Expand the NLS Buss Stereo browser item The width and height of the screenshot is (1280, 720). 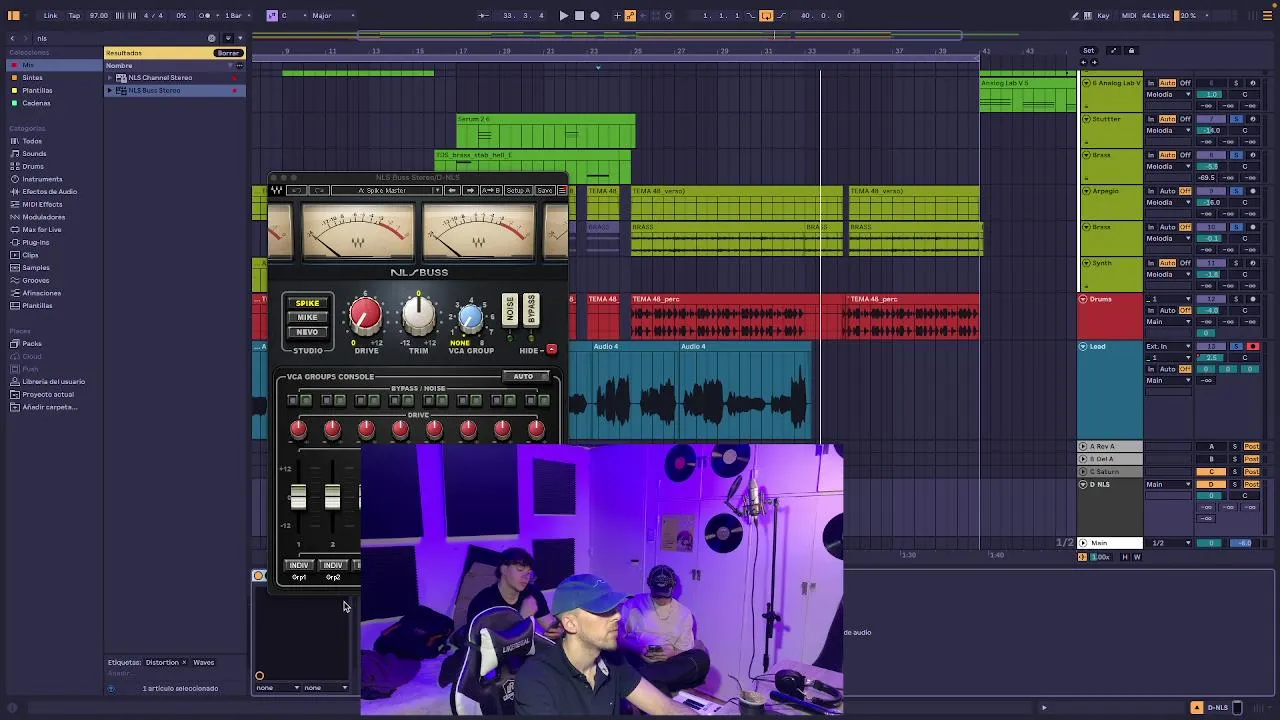[x=110, y=91]
